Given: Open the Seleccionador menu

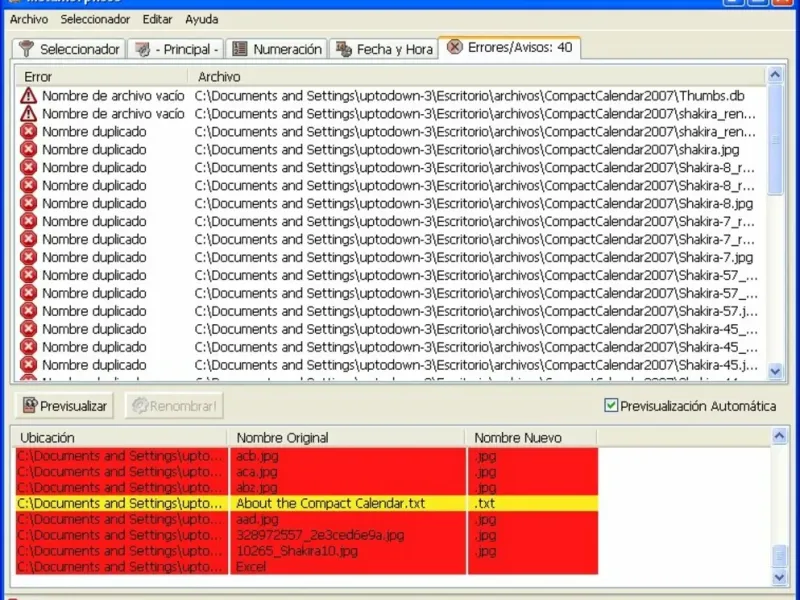Looking at the screenshot, I should tap(95, 19).
